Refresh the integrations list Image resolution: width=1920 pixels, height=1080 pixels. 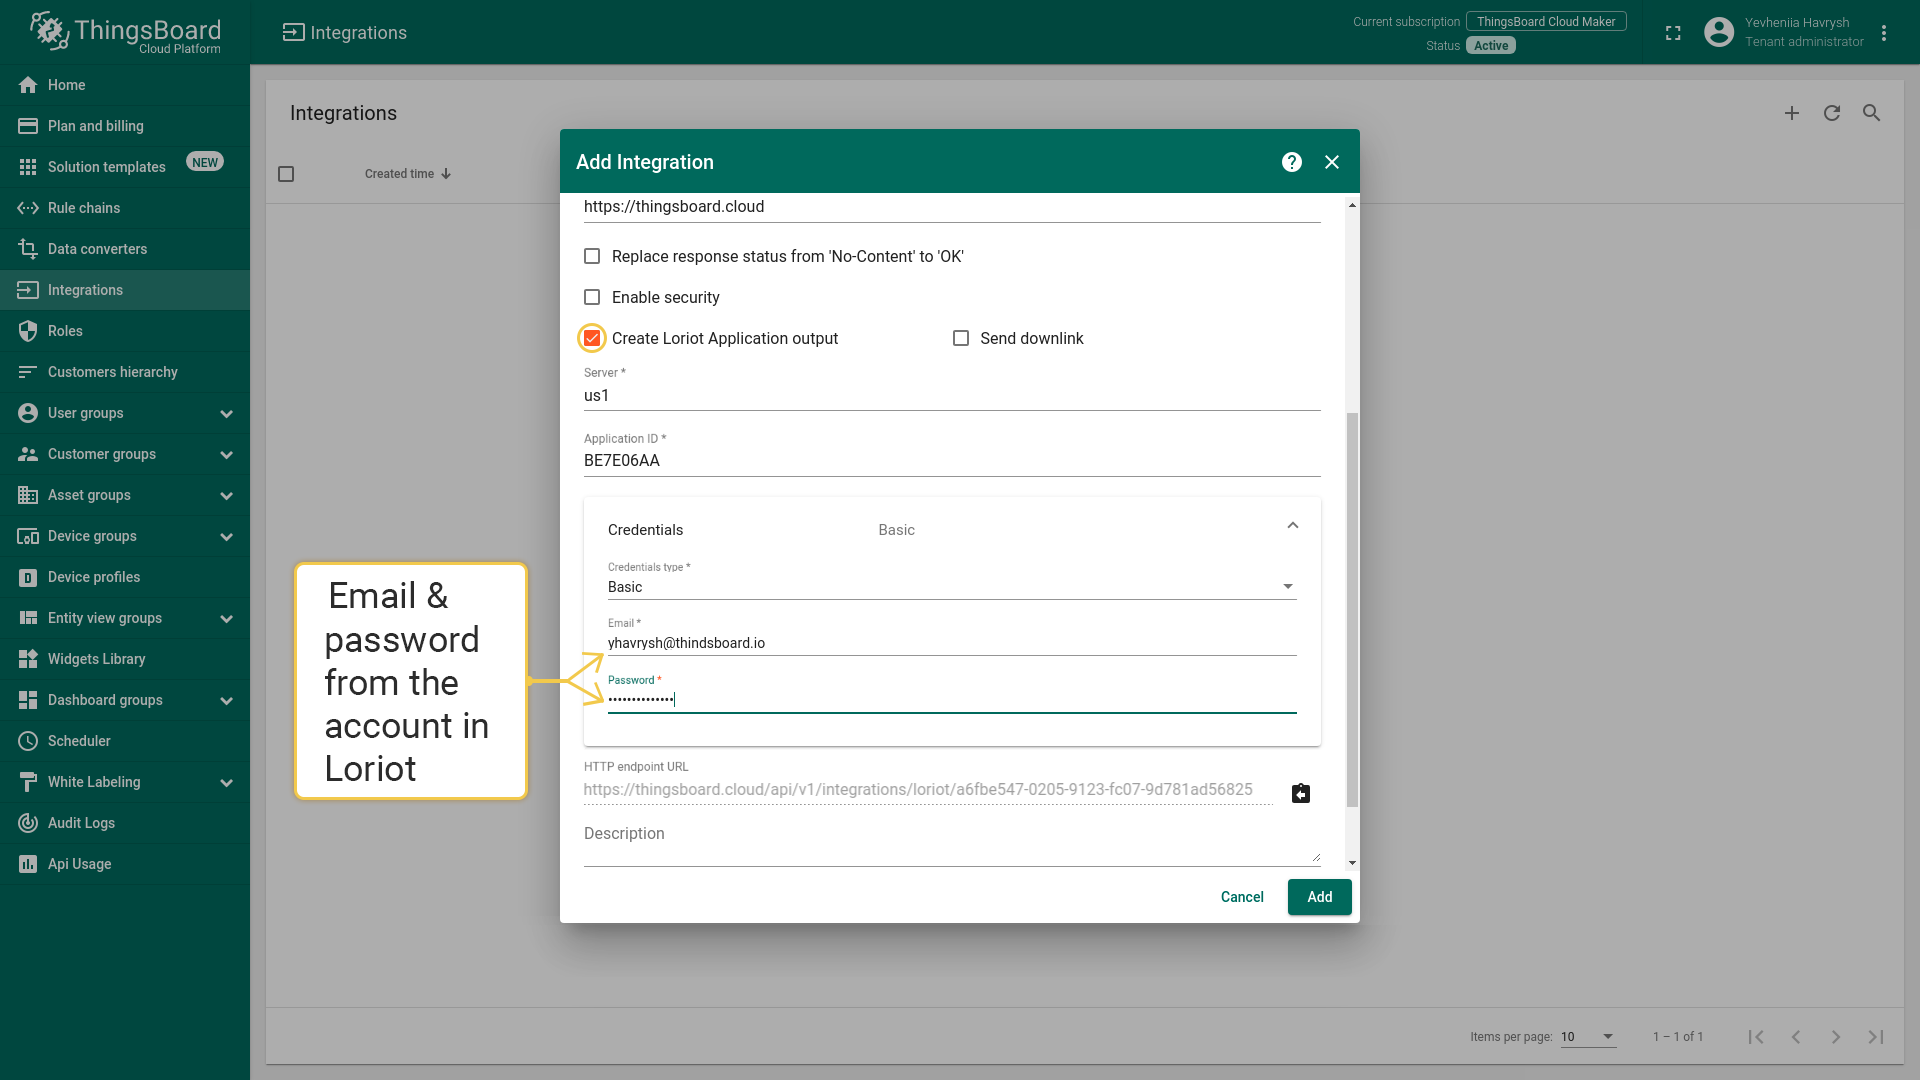[x=1832, y=113]
